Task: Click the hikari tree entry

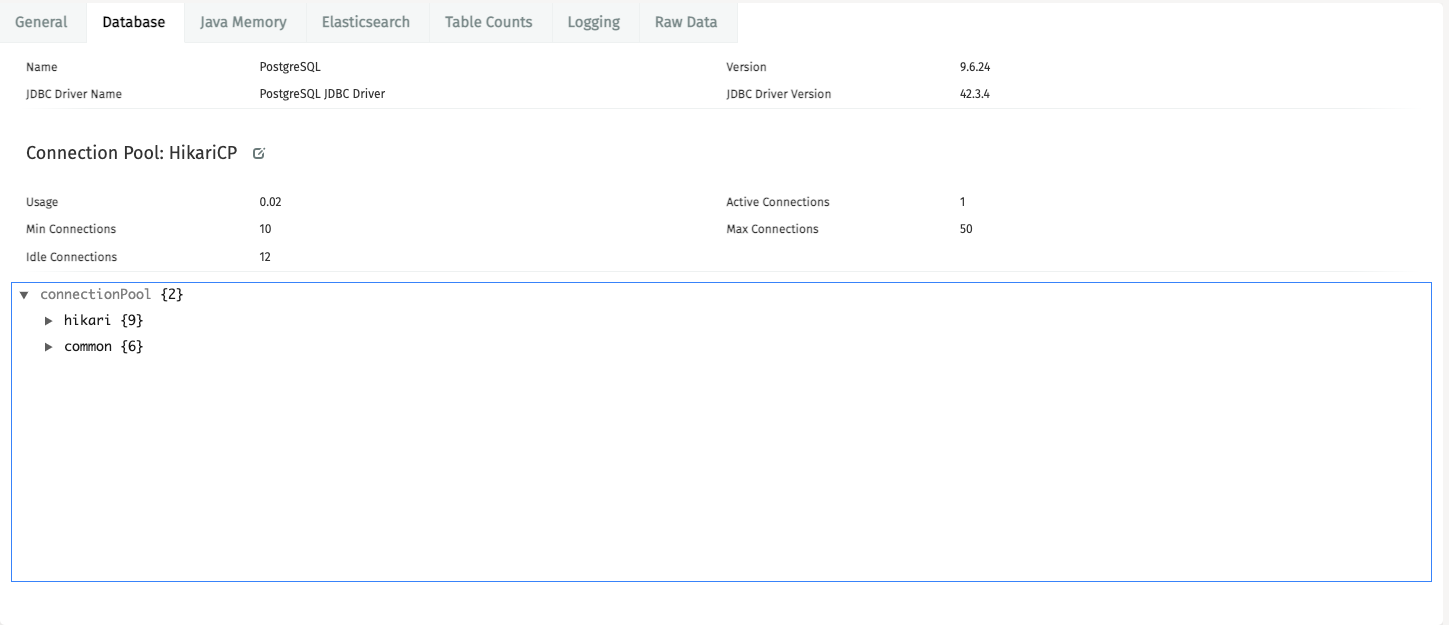Action: point(88,320)
